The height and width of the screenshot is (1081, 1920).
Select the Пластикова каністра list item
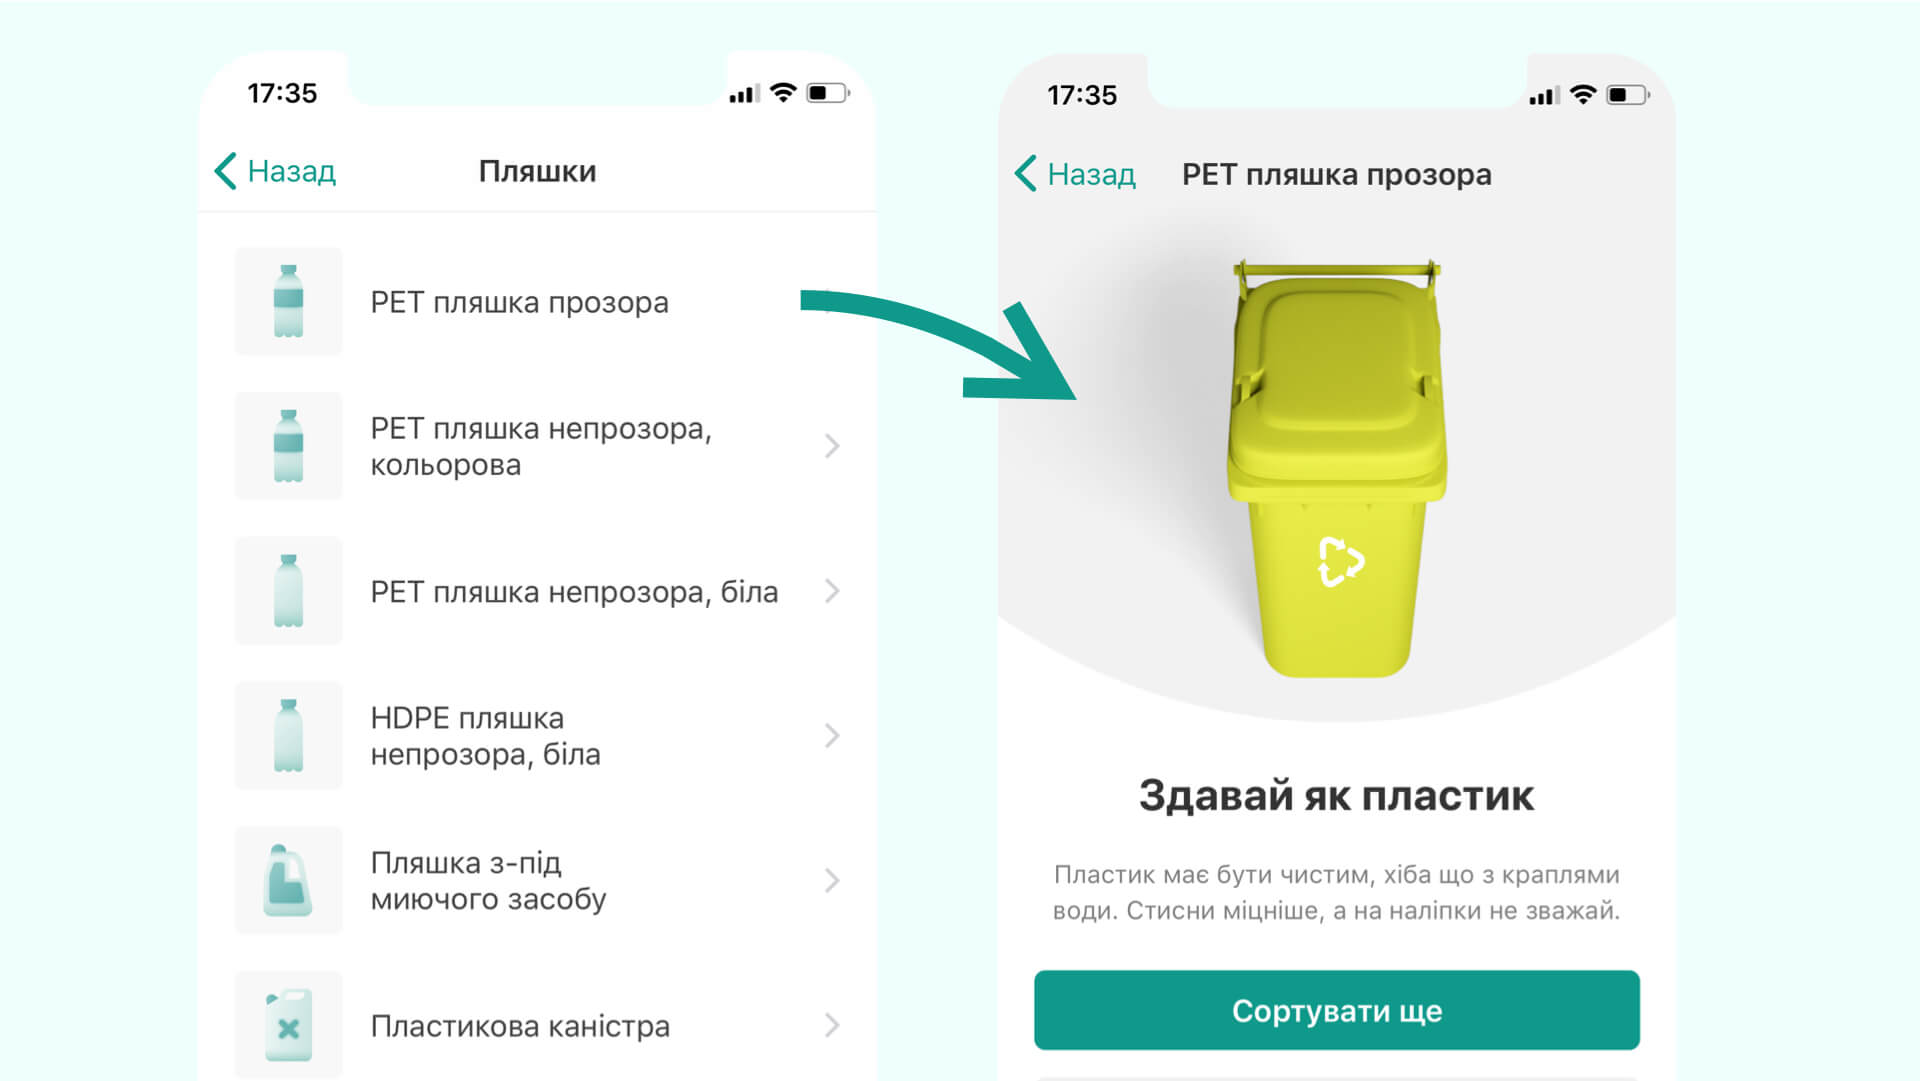(x=538, y=1025)
